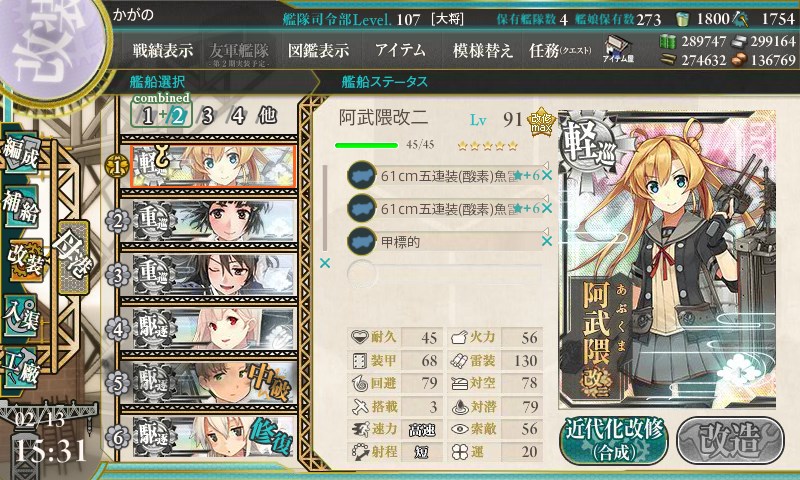Click the grey 改造 remodel button
This screenshot has width=800, height=480.
point(730,440)
